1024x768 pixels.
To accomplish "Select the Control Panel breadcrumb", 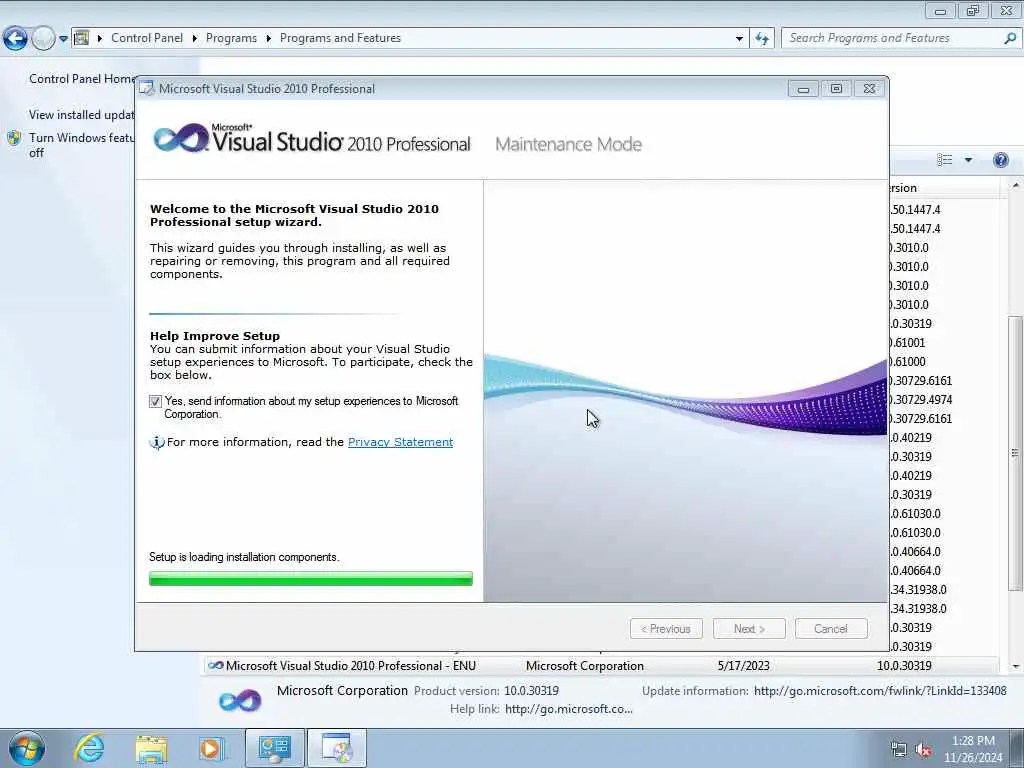I will [147, 38].
